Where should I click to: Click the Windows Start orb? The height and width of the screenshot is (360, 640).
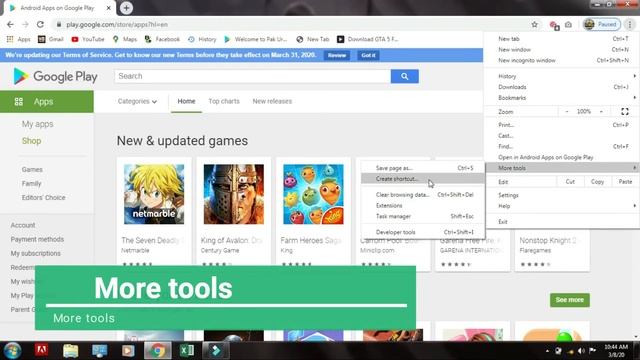pos(13,351)
